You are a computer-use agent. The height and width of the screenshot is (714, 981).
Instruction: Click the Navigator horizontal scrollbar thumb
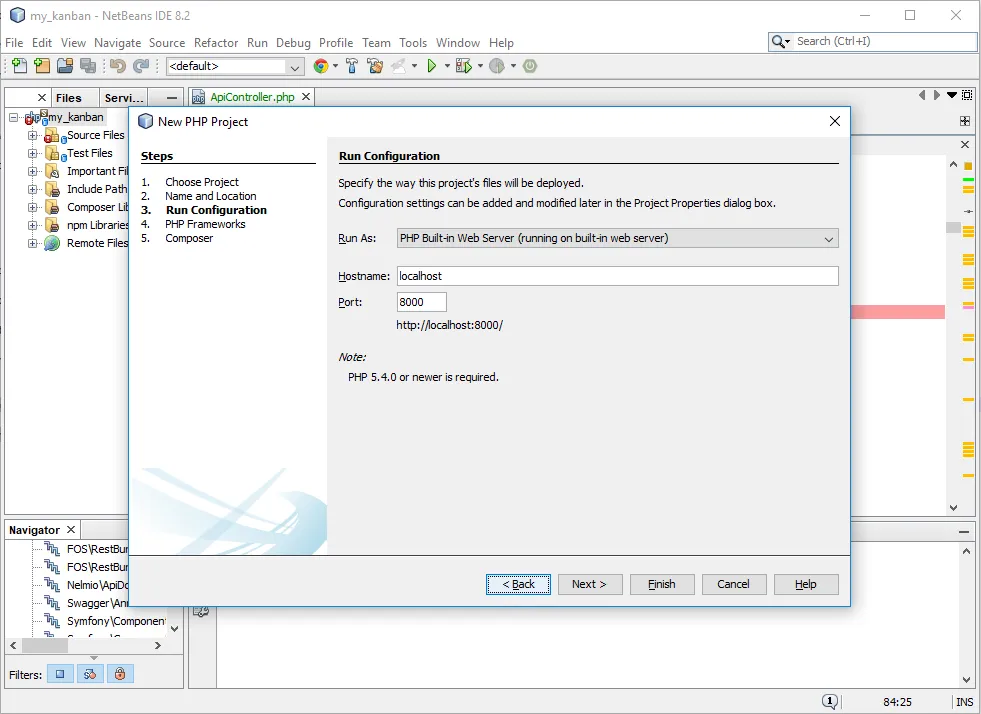44,645
